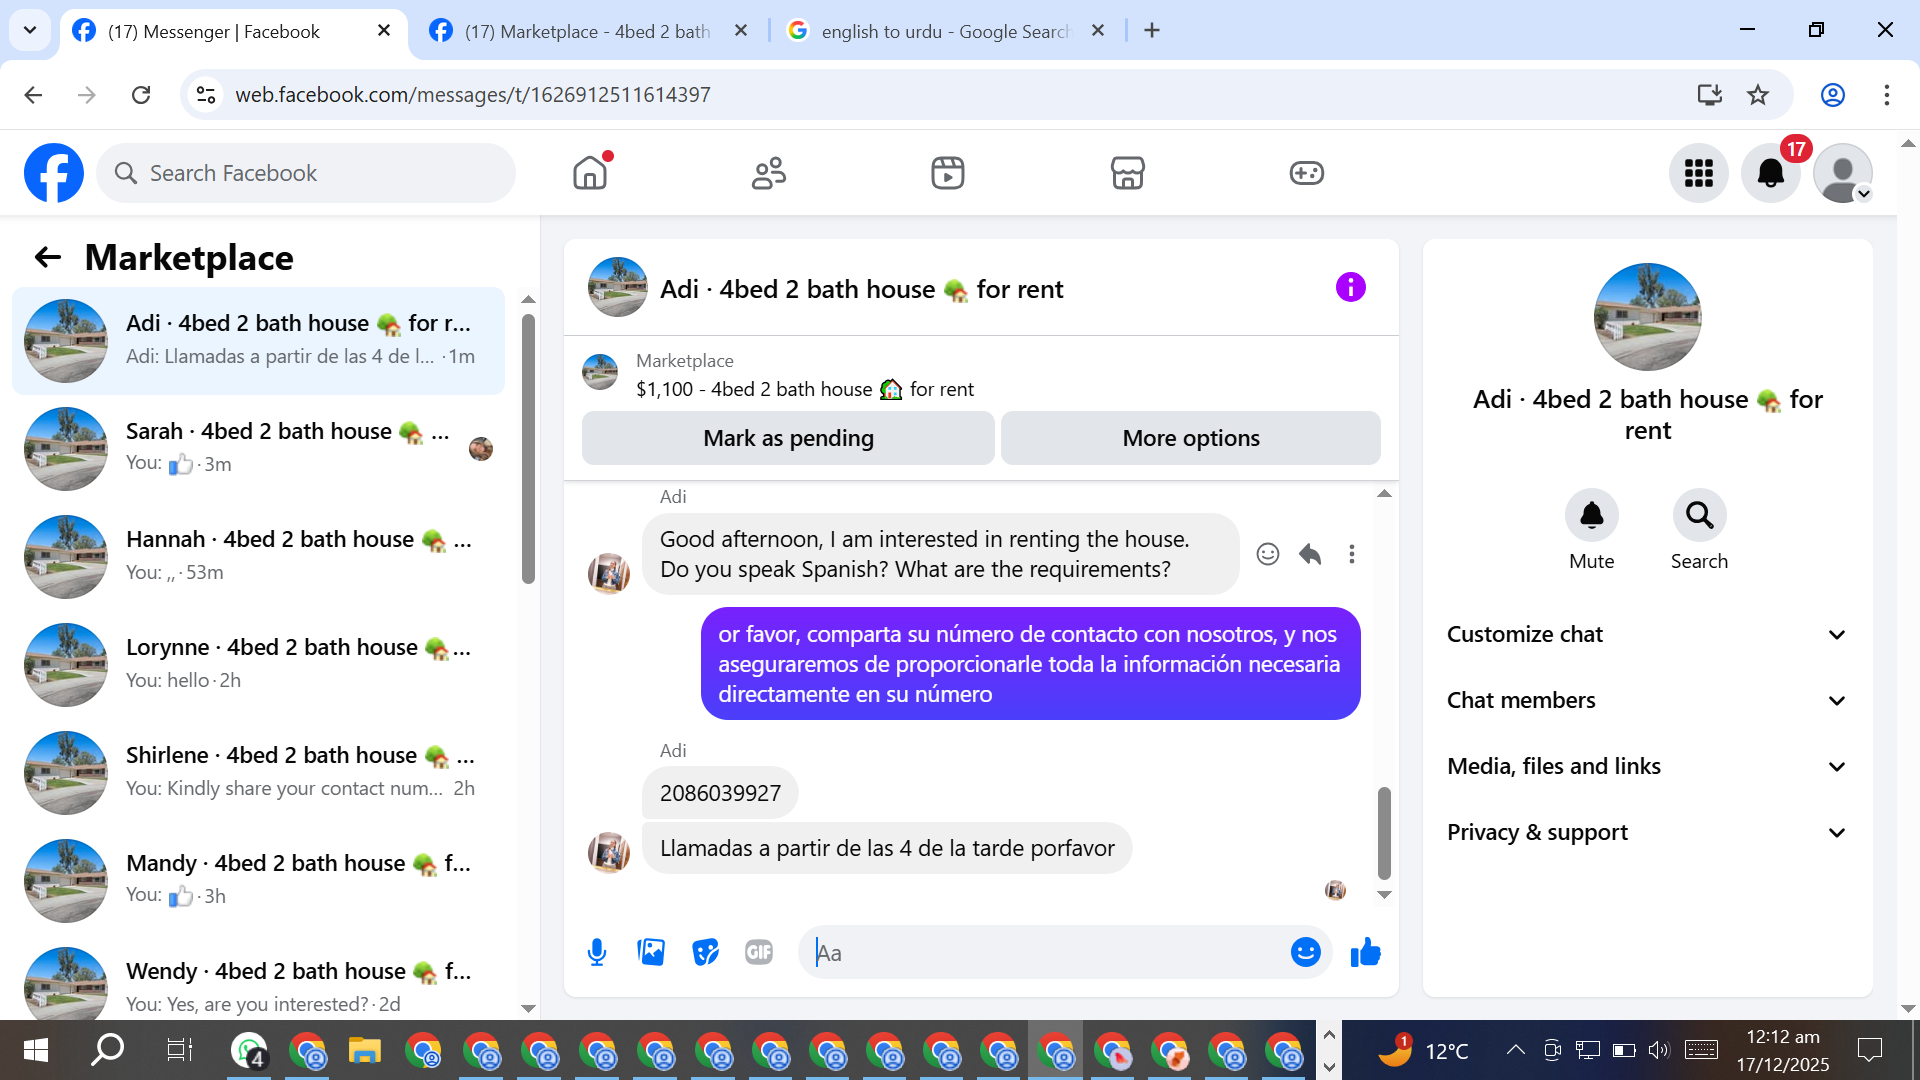Image resolution: width=1920 pixels, height=1080 pixels.
Task: Switch to english to urdu Google Search tab
Action: (x=945, y=31)
